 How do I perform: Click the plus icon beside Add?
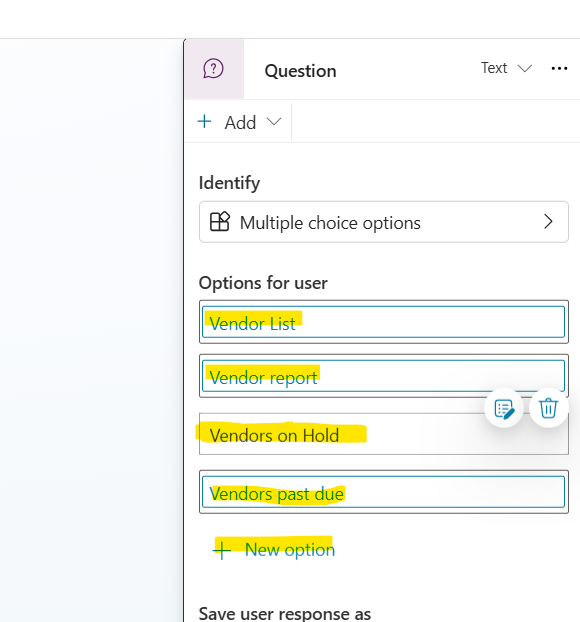pyautogui.click(x=205, y=121)
